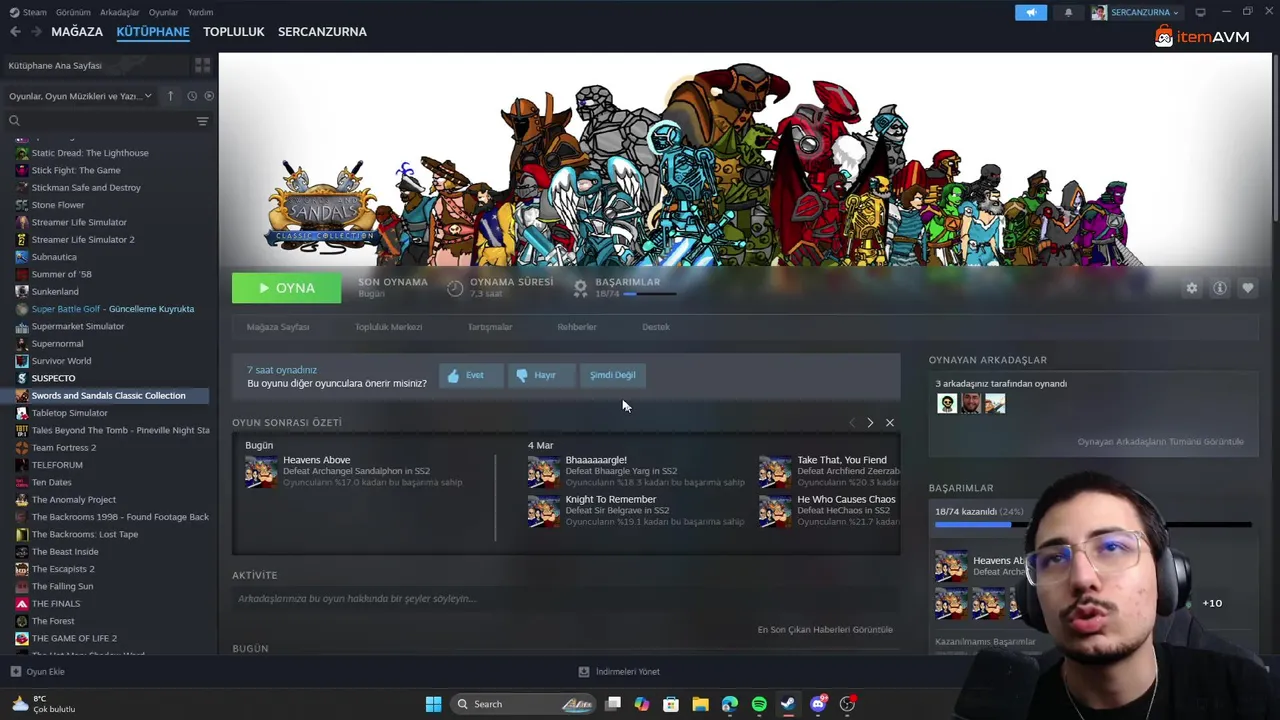Click the first friend avatar in Oynayan Arkadaşlar
The image size is (1280, 720).
tap(947, 403)
